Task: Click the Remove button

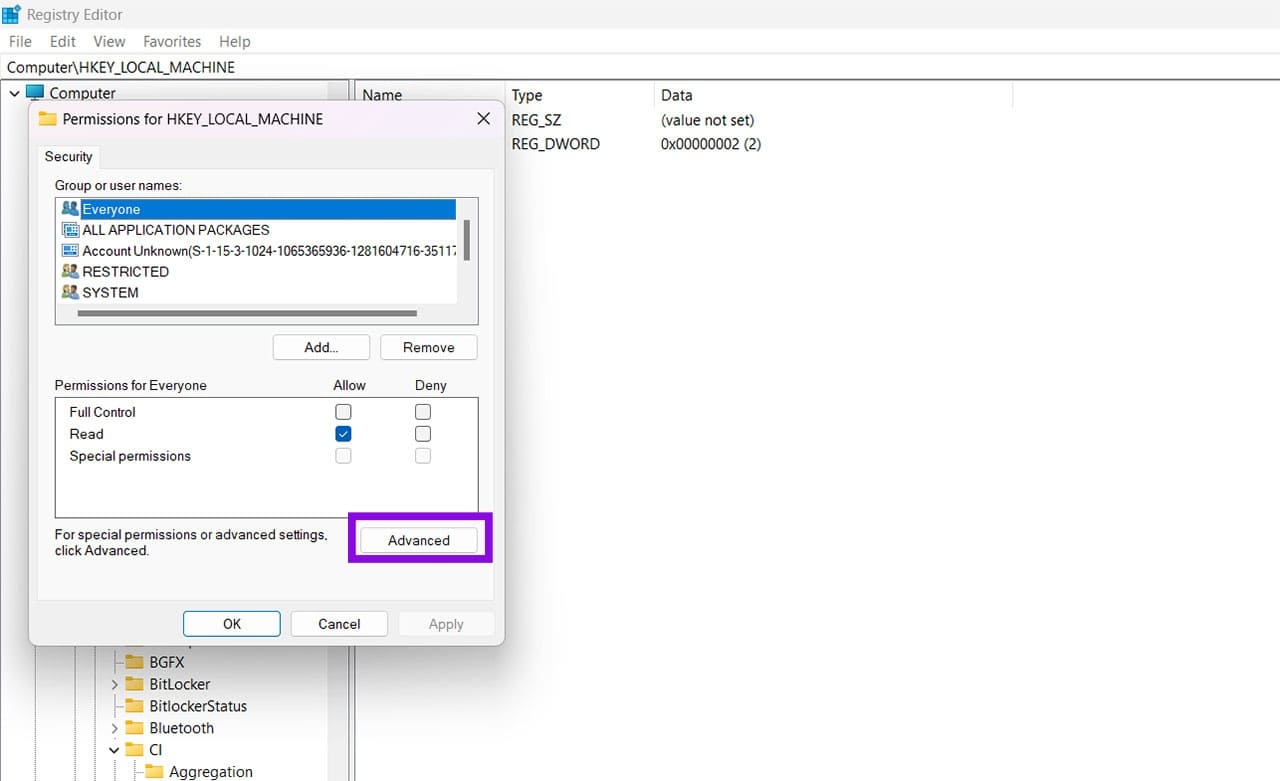Action: (x=429, y=347)
